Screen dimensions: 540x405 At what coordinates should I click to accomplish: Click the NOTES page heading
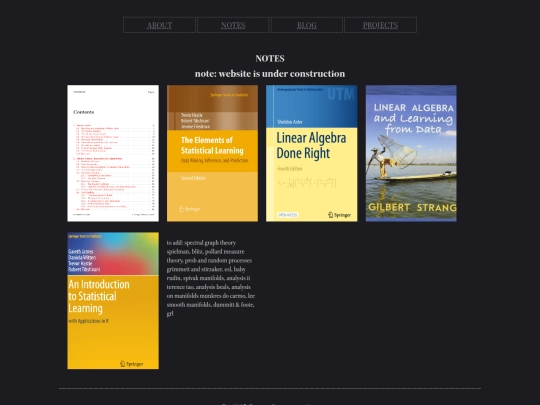(270, 59)
